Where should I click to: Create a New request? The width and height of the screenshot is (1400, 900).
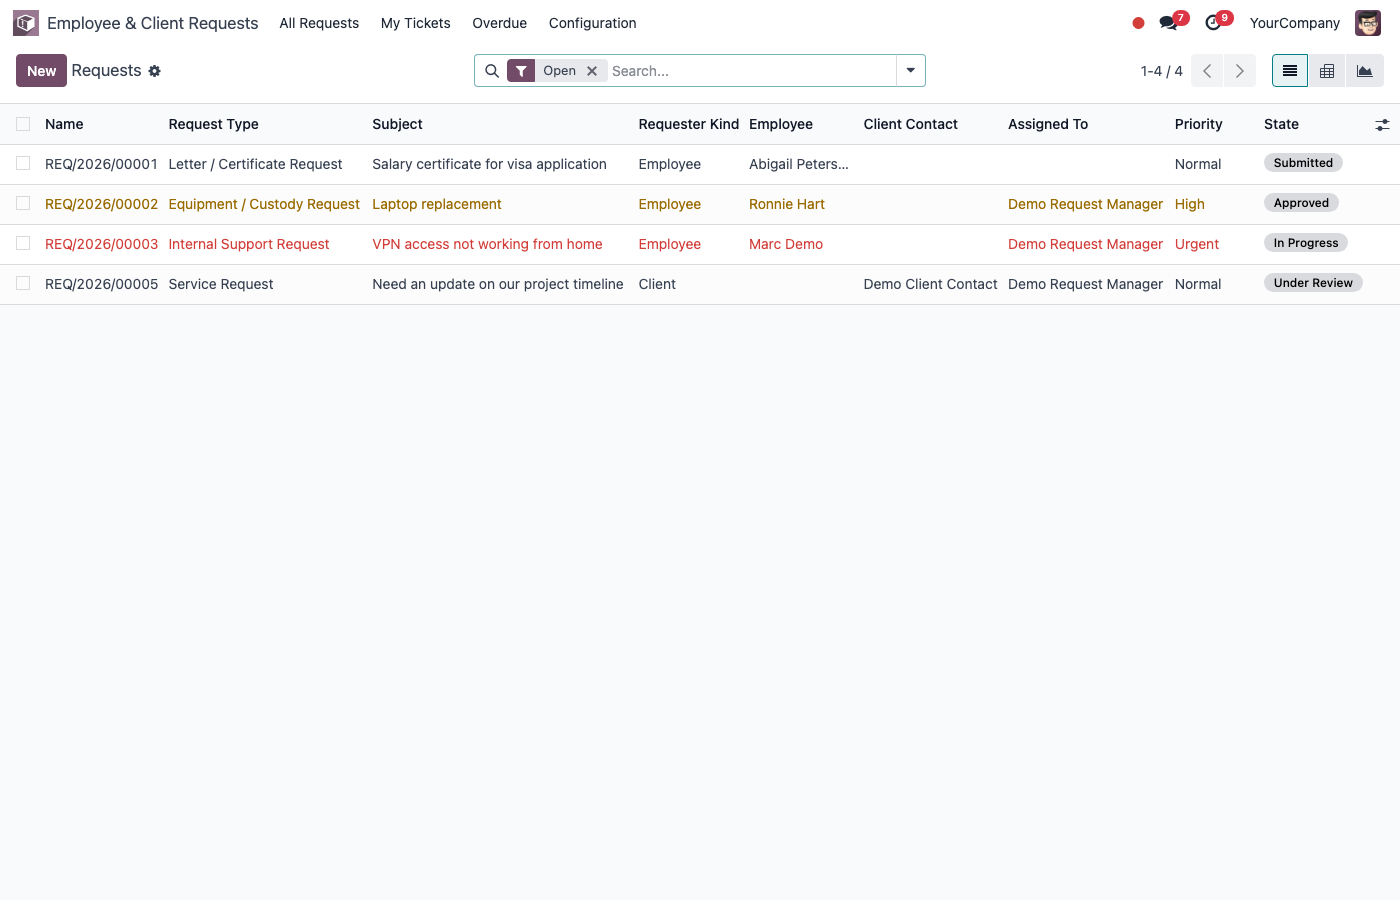[41, 71]
